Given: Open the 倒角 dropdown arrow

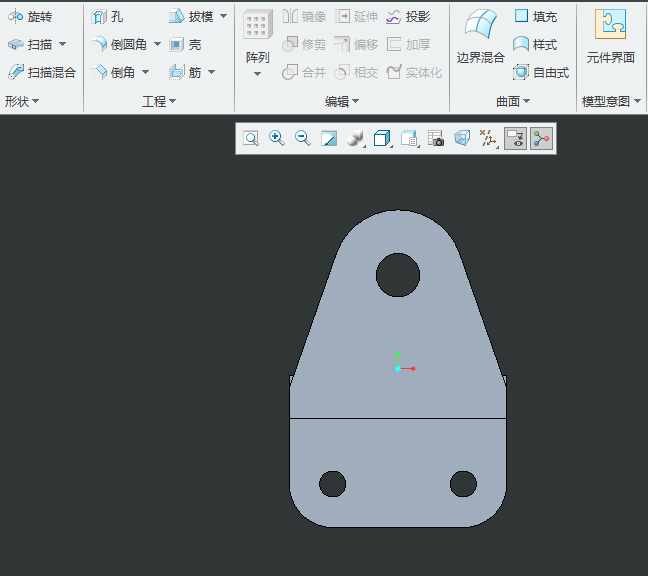Looking at the screenshot, I should pyautogui.click(x=145, y=72).
